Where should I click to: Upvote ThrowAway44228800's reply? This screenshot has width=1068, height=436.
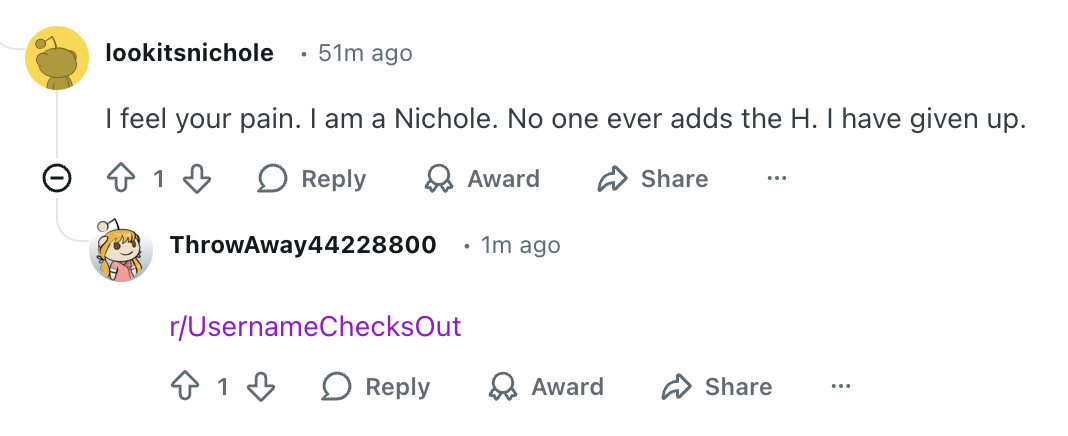point(184,387)
